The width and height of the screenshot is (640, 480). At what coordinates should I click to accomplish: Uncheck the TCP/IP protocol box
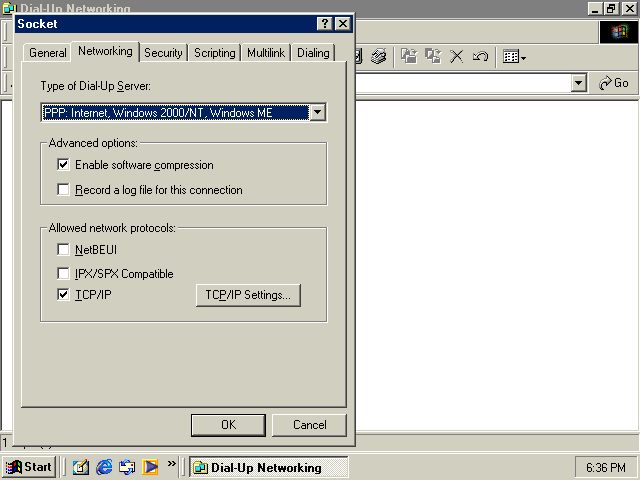pos(63,294)
